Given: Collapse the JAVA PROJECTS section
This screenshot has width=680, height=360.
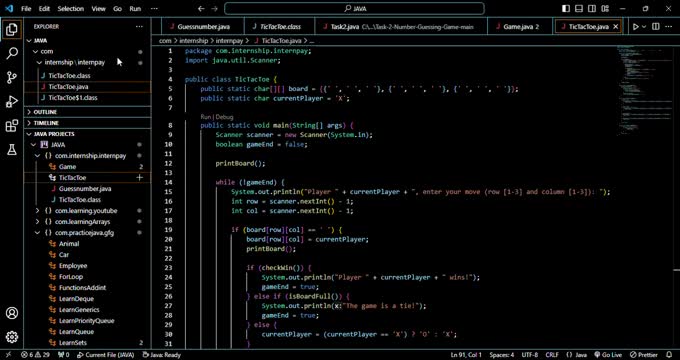Looking at the screenshot, I should (29, 134).
